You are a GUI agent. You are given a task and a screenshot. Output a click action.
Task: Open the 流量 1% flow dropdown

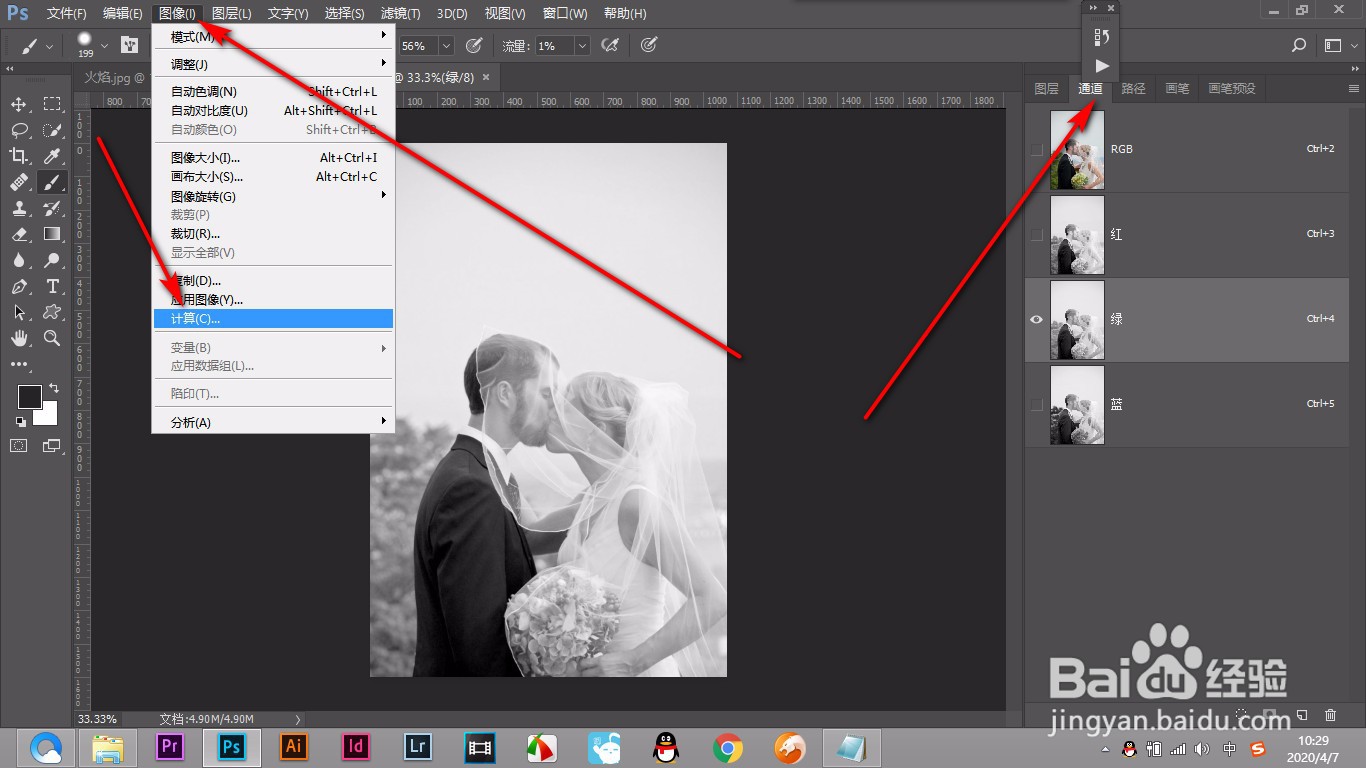tap(581, 46)
